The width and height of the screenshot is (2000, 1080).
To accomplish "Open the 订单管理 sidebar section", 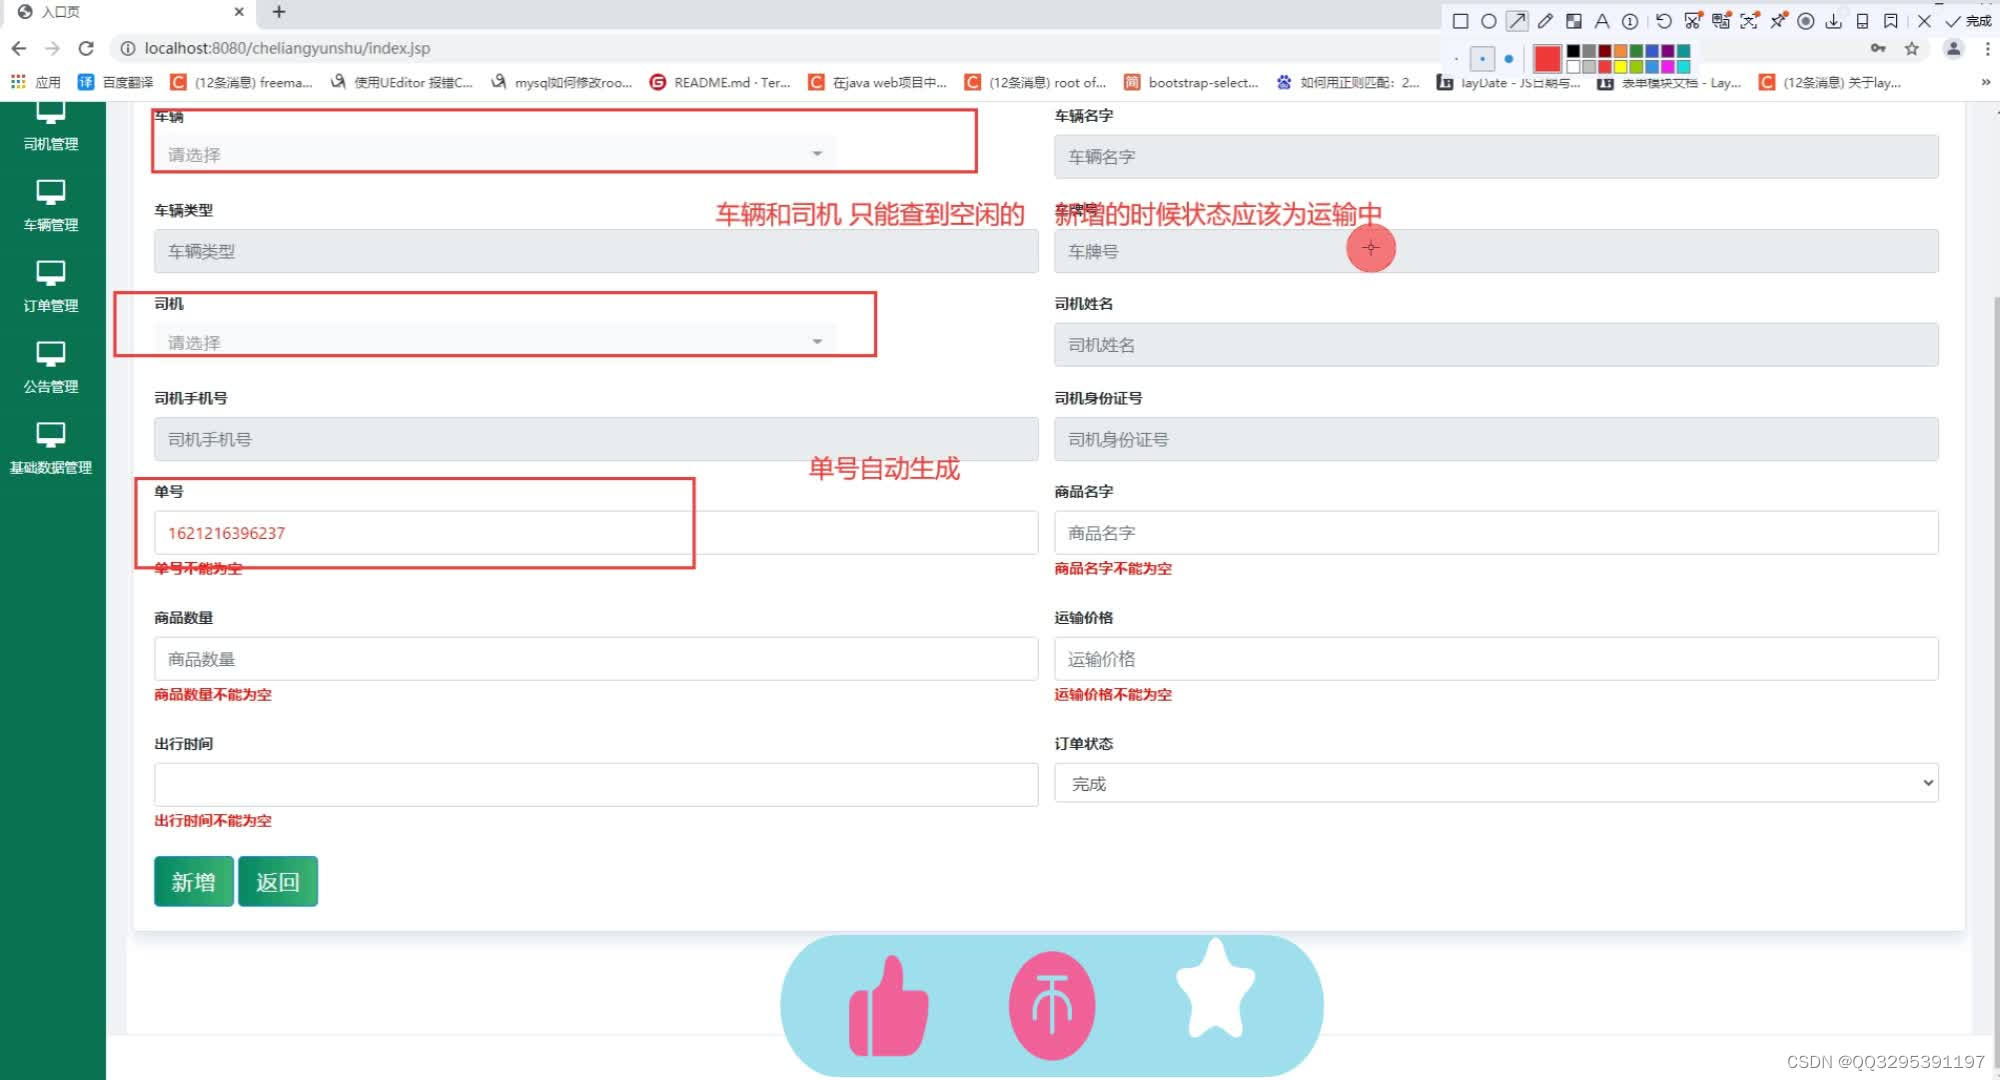I will [51, 288].
